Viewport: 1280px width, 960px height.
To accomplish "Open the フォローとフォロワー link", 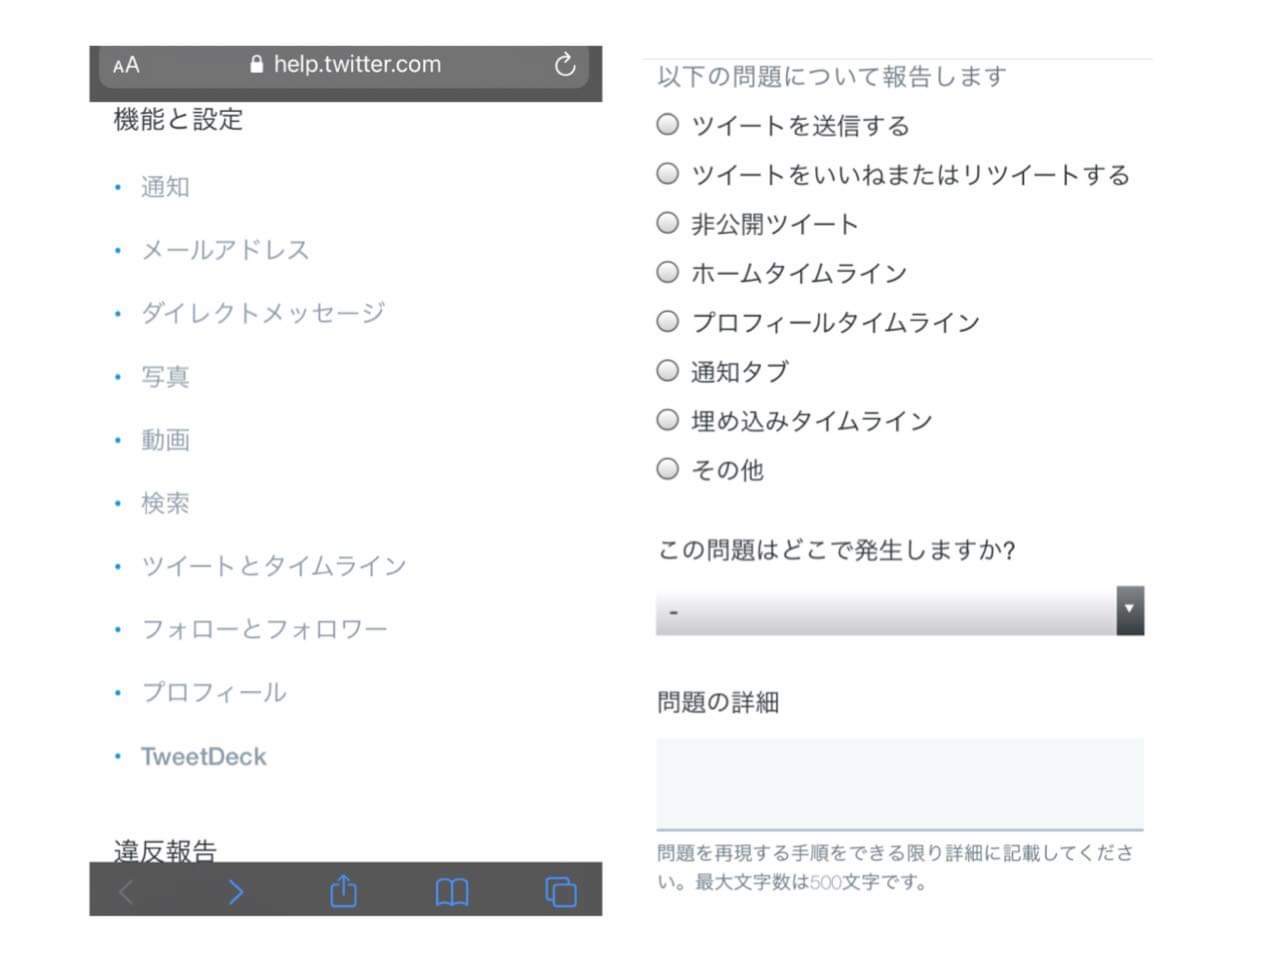I will click(264, 629).
